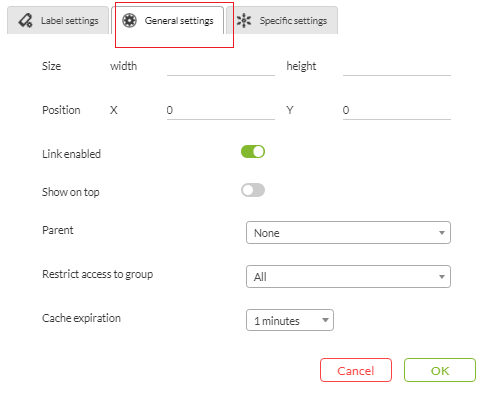Screen dimensions: 500x413
Task: Click the Position Y input field
Action: pos(397,110)
